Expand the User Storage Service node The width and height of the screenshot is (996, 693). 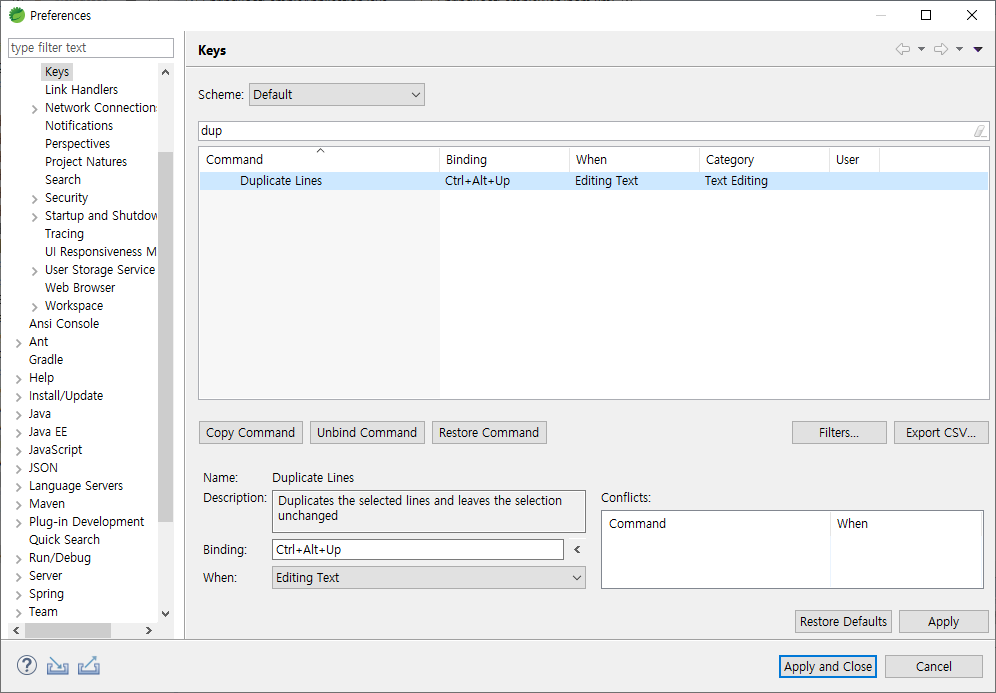(x=34, y=271)
